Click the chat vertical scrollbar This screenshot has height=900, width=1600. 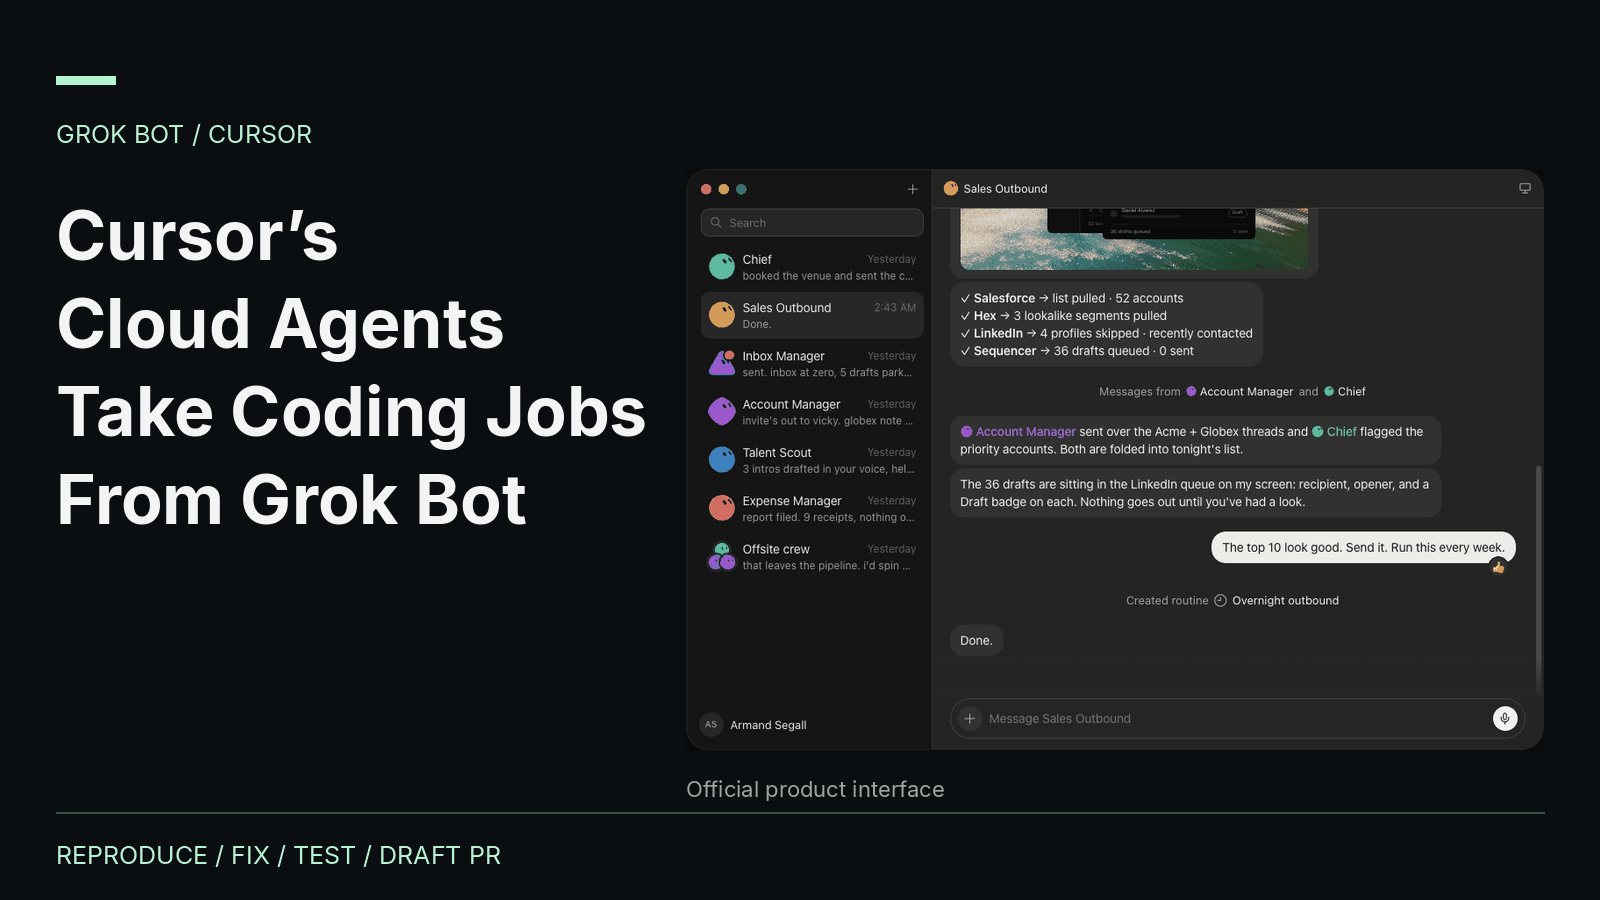pyautogui.click(x=1538, y=580)
